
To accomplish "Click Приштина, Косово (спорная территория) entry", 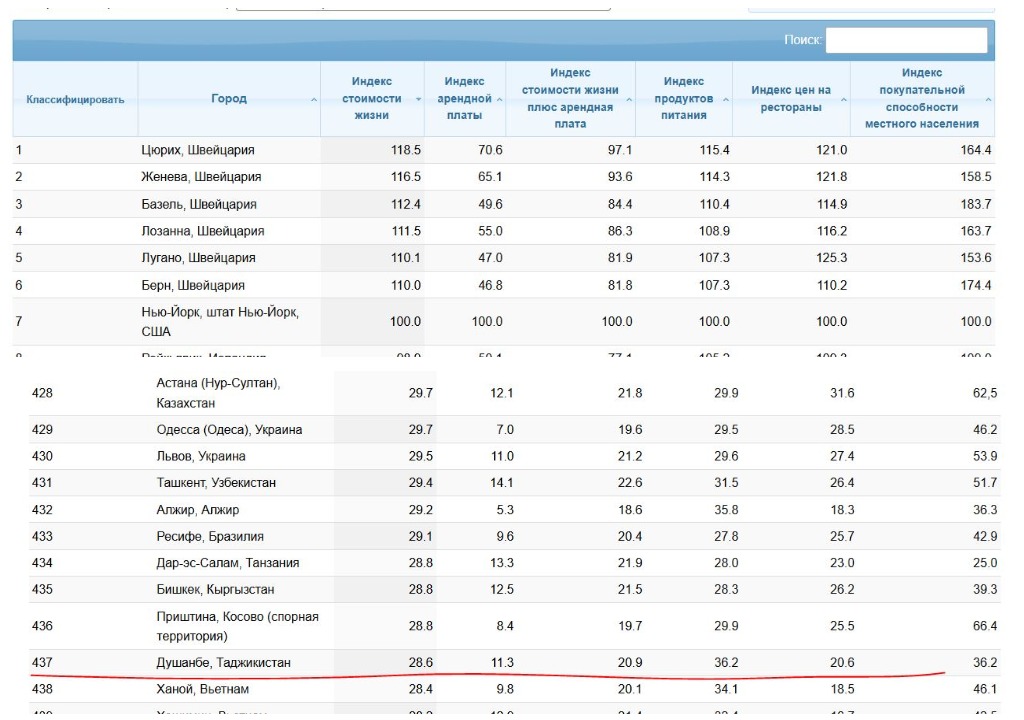I will coord(237,626).
